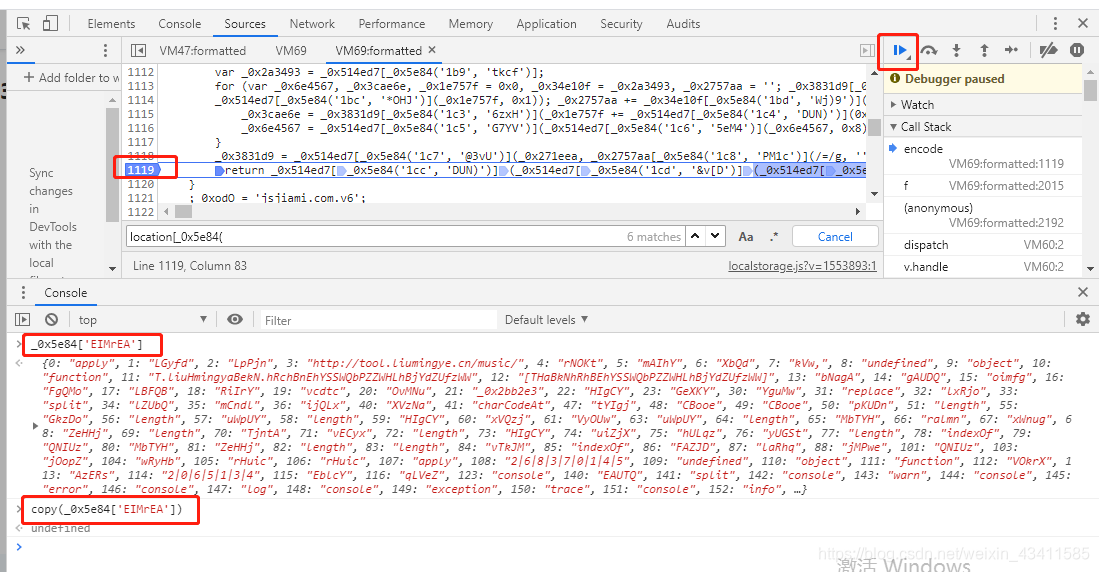Open the Audits panel

(x=683, y=24)
